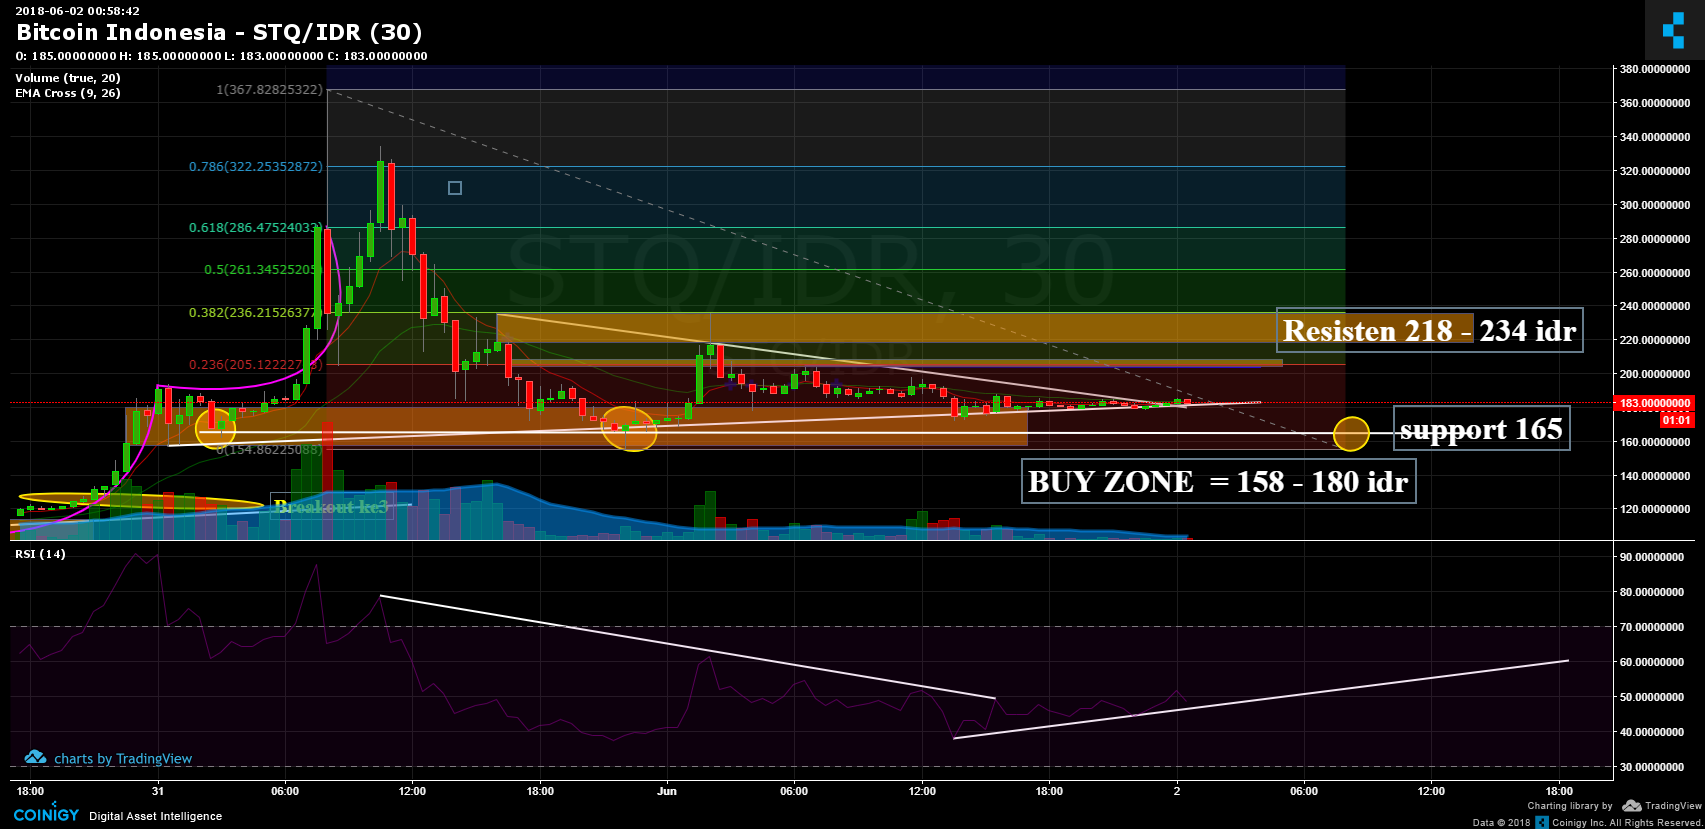Click the small Coinigy icon in the copyright line

tap(1542, 822)
